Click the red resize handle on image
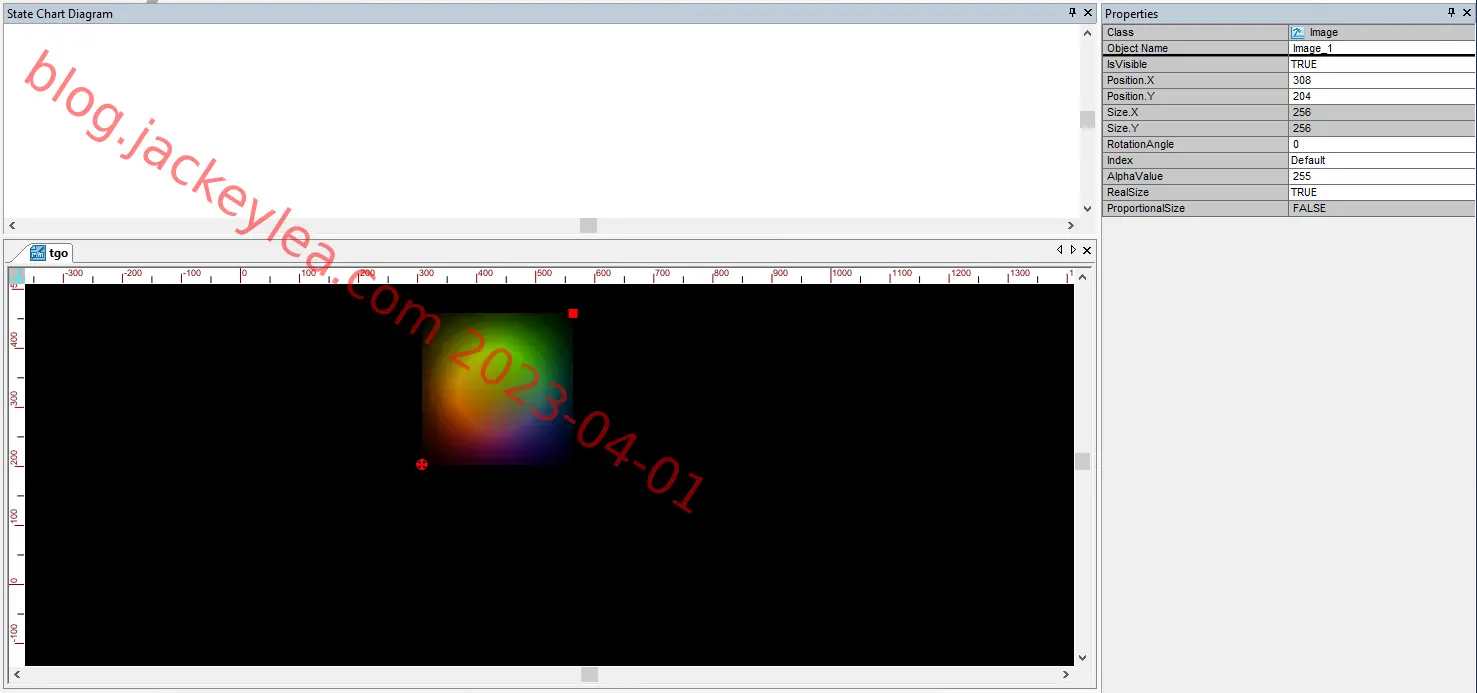The height and width of the screenshot is (693, 1477). (x=573, y=313)
